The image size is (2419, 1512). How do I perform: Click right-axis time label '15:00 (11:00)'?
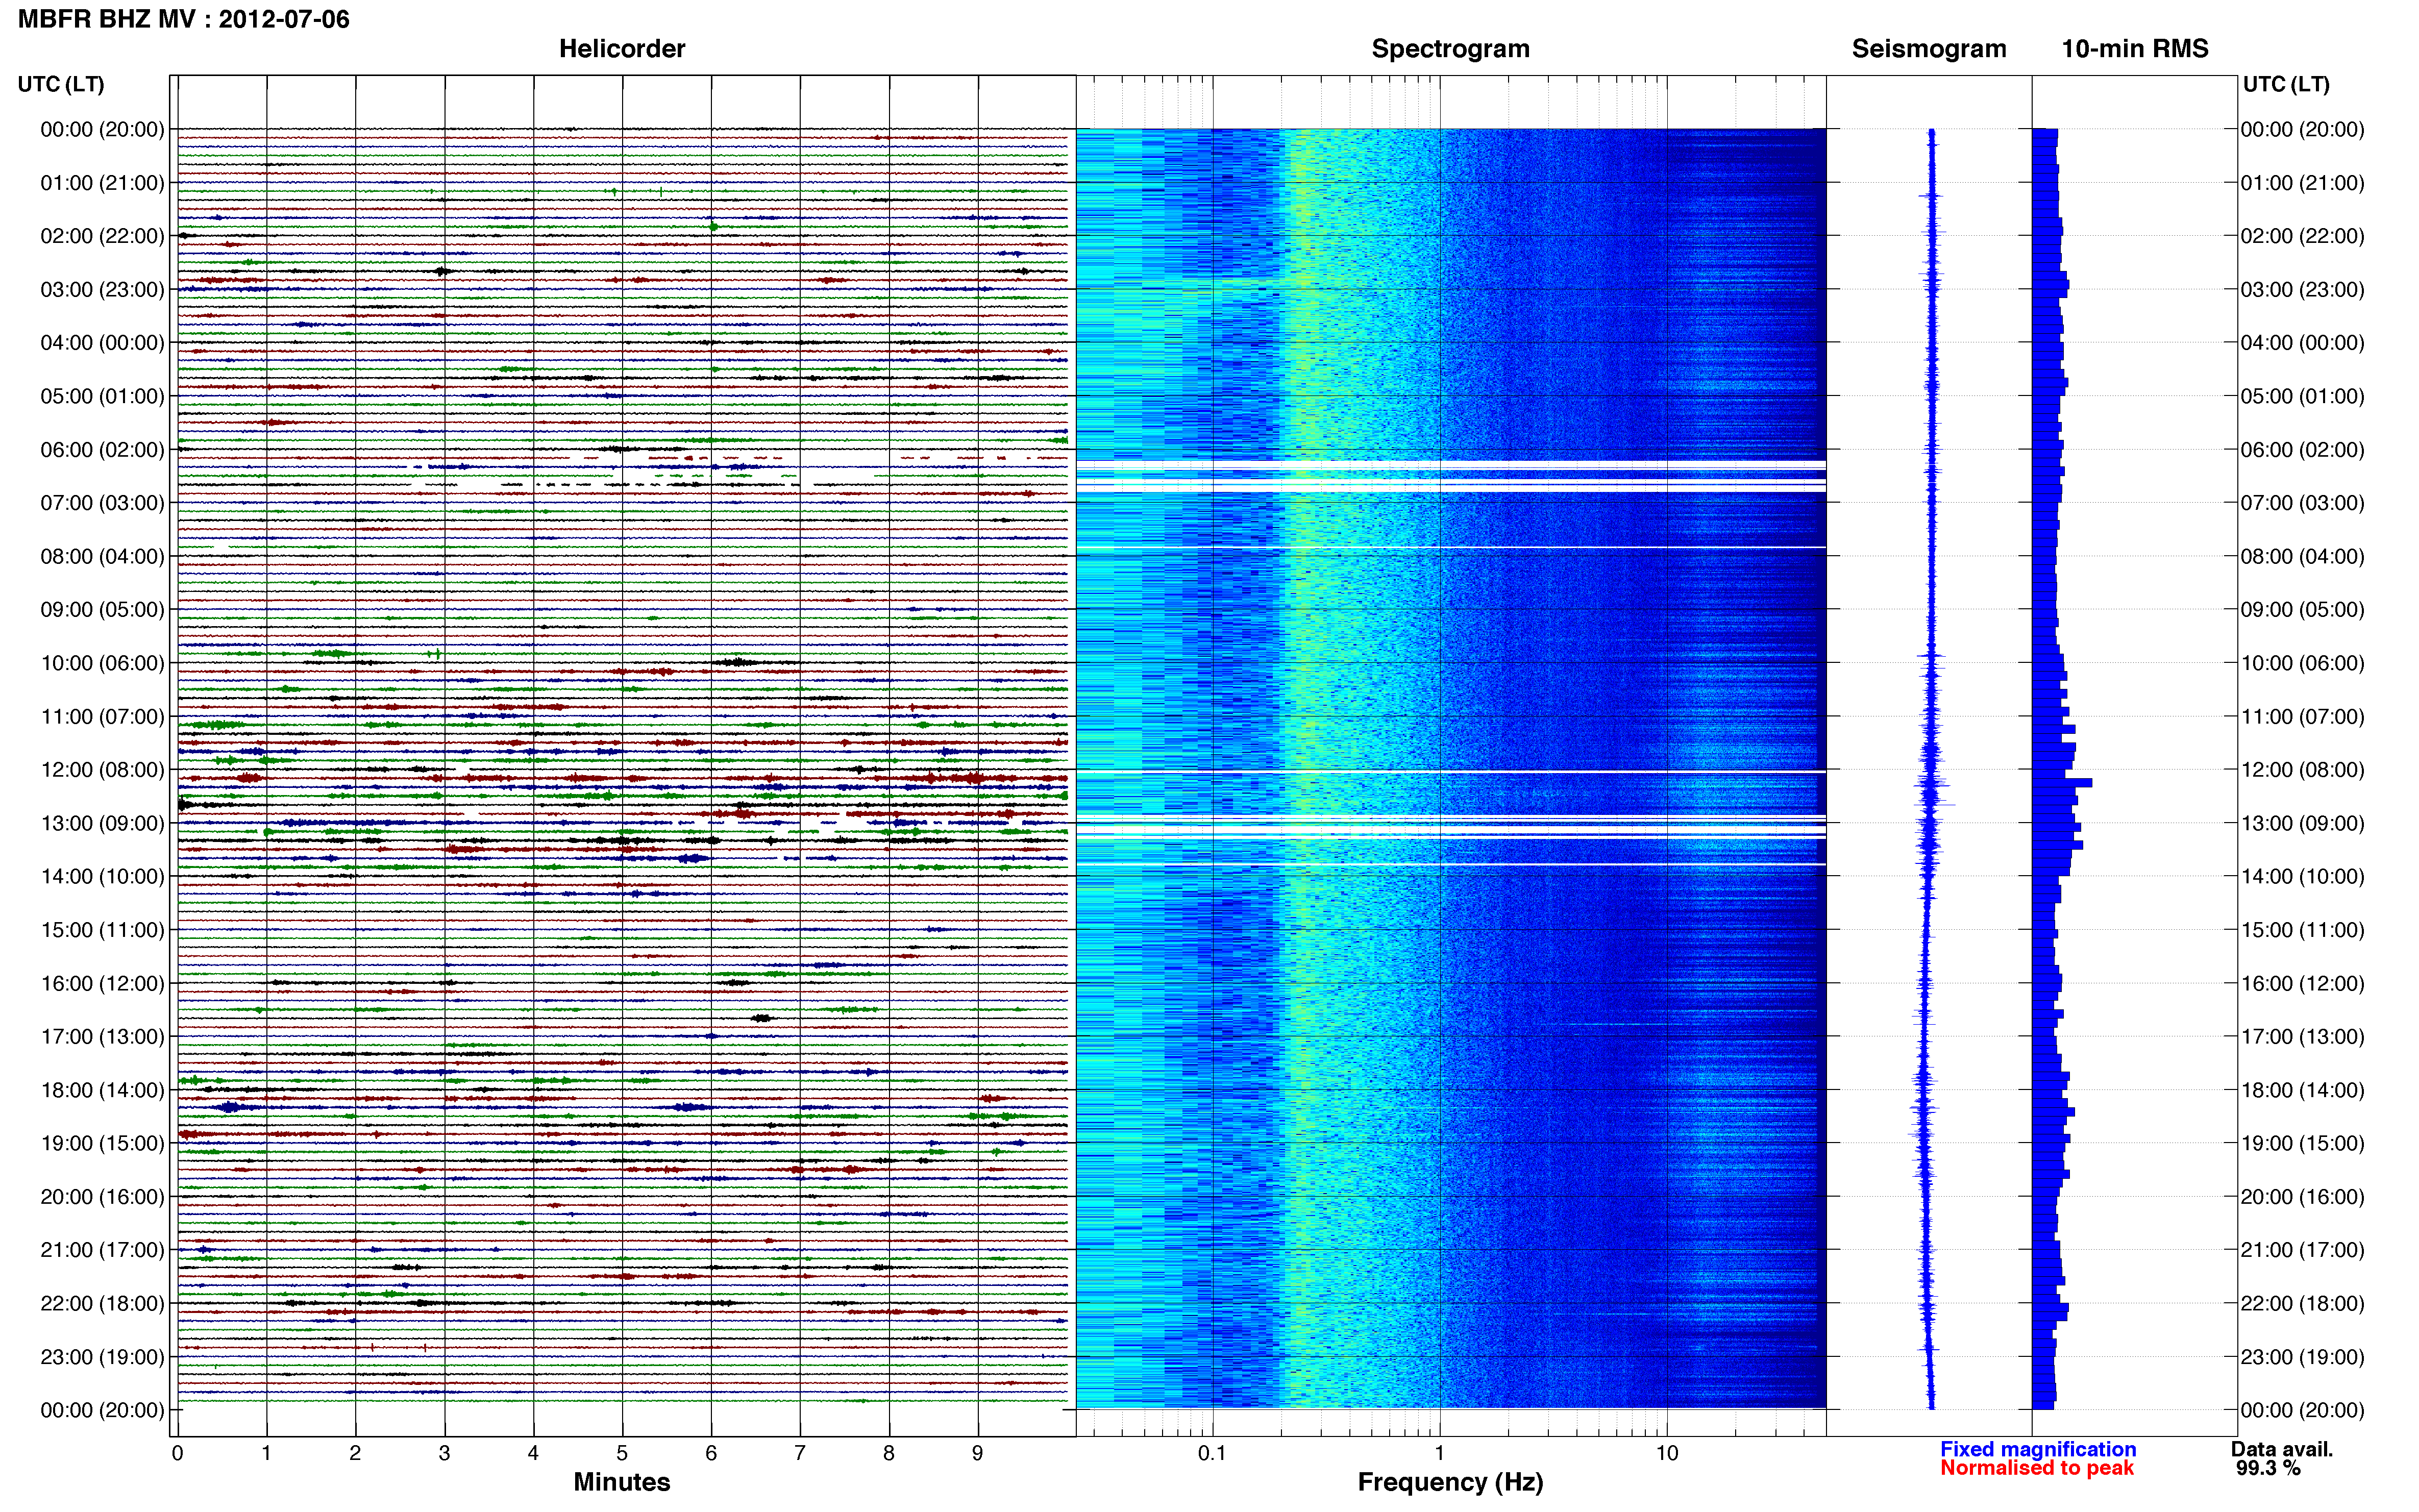point(2302,930)
